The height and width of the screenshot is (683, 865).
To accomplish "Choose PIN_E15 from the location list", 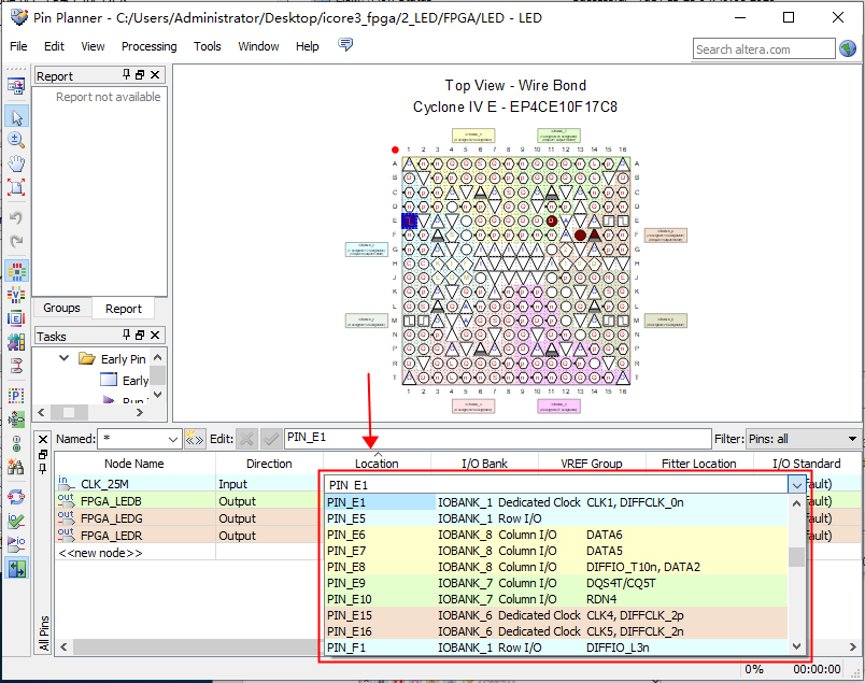I will coord(349,615).
